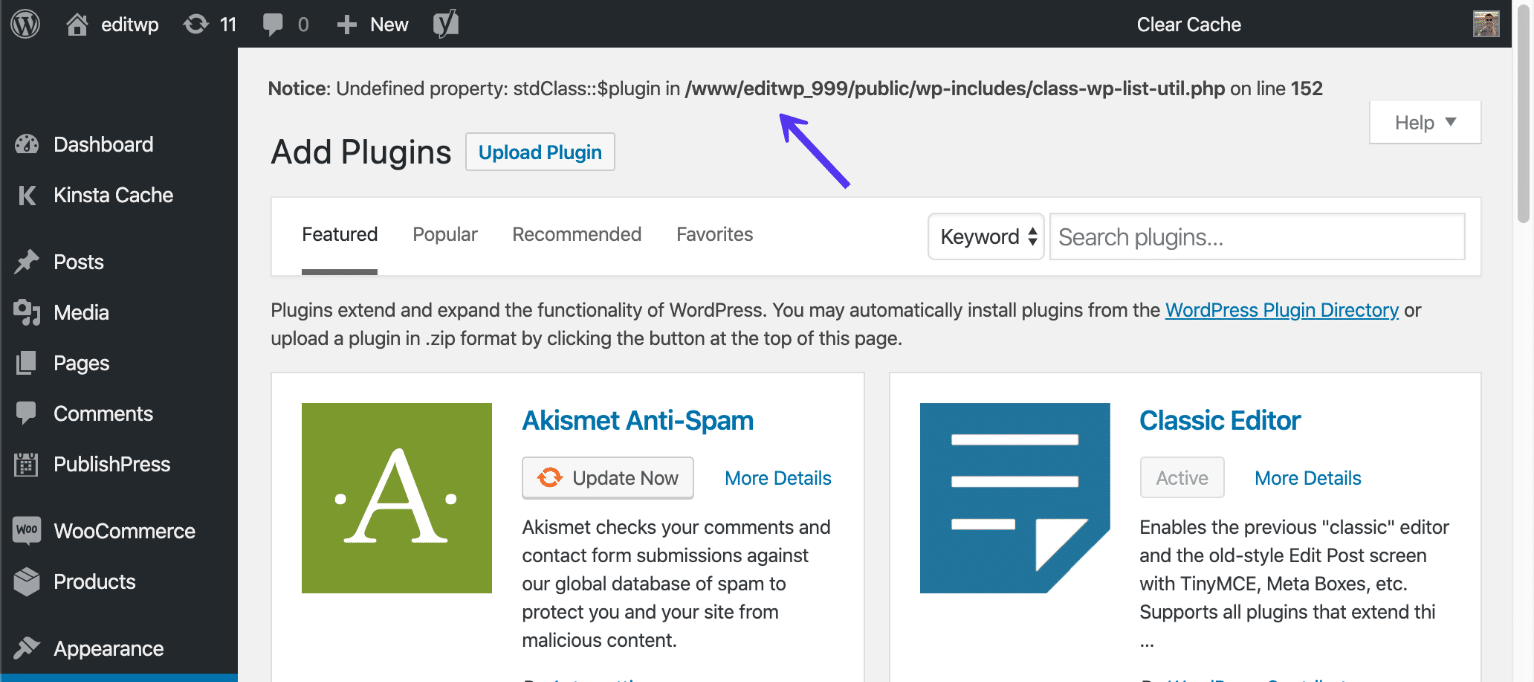The width and height of the screenshot is (1534, 682).
Task: Select the Kinsta Cache sidebar icon
Action: pos(27,195)
